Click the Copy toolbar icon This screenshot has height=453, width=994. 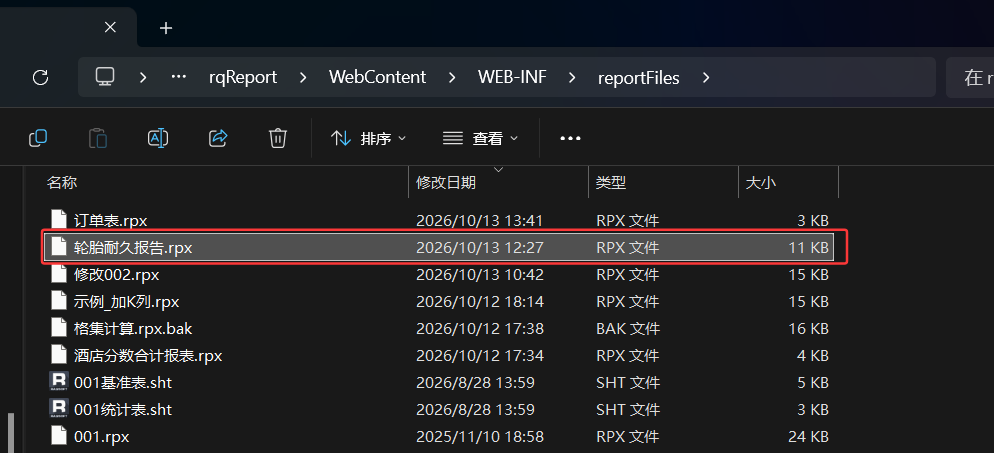click(x=38, y=137)
